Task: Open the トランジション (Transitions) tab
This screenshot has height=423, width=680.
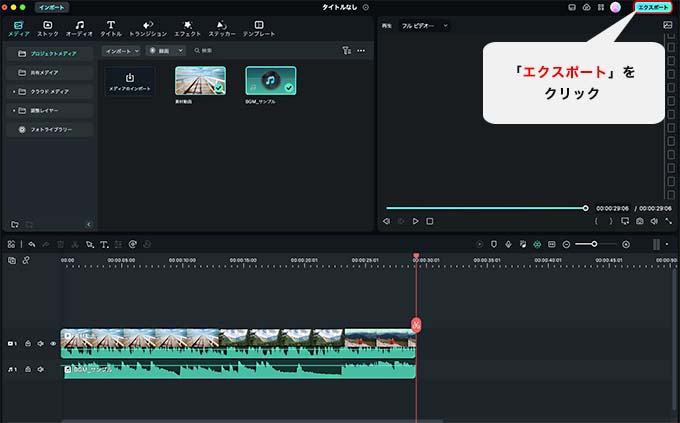Action: click(148, 29)
